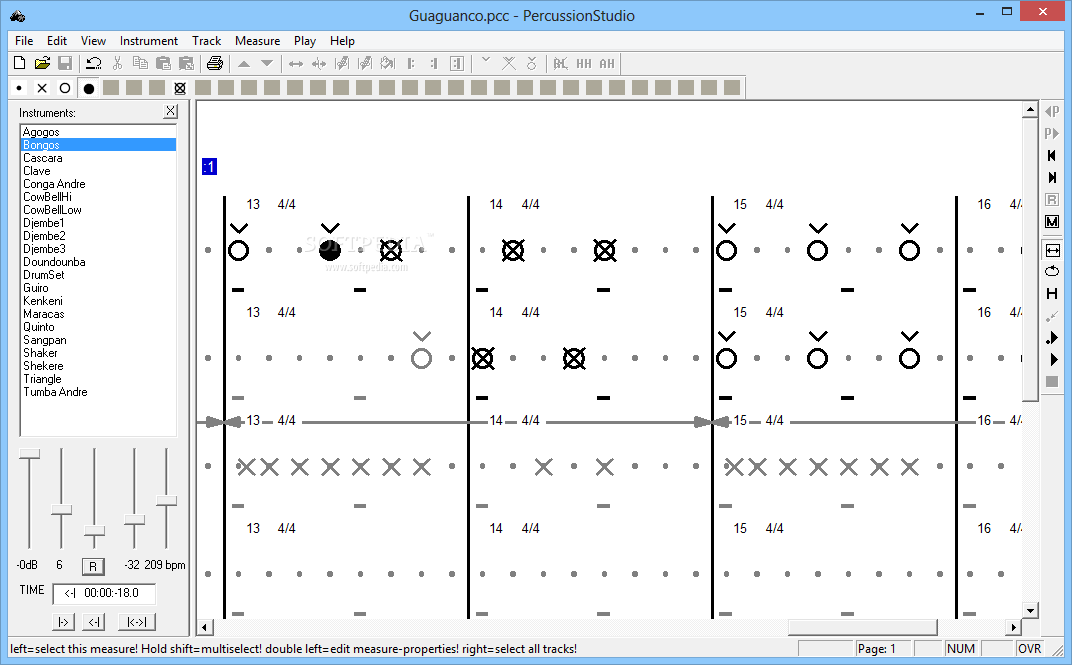This screenshot has height=665, width=1072.
Task: Open the Track menu
Action: pyautogui.click(x=206, y=41)
